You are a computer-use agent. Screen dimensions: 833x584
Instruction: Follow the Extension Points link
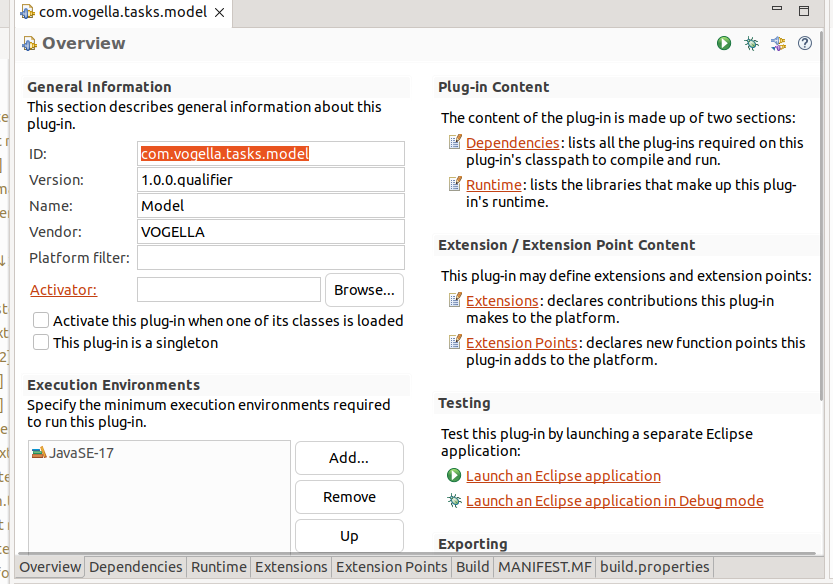[522, 343]
